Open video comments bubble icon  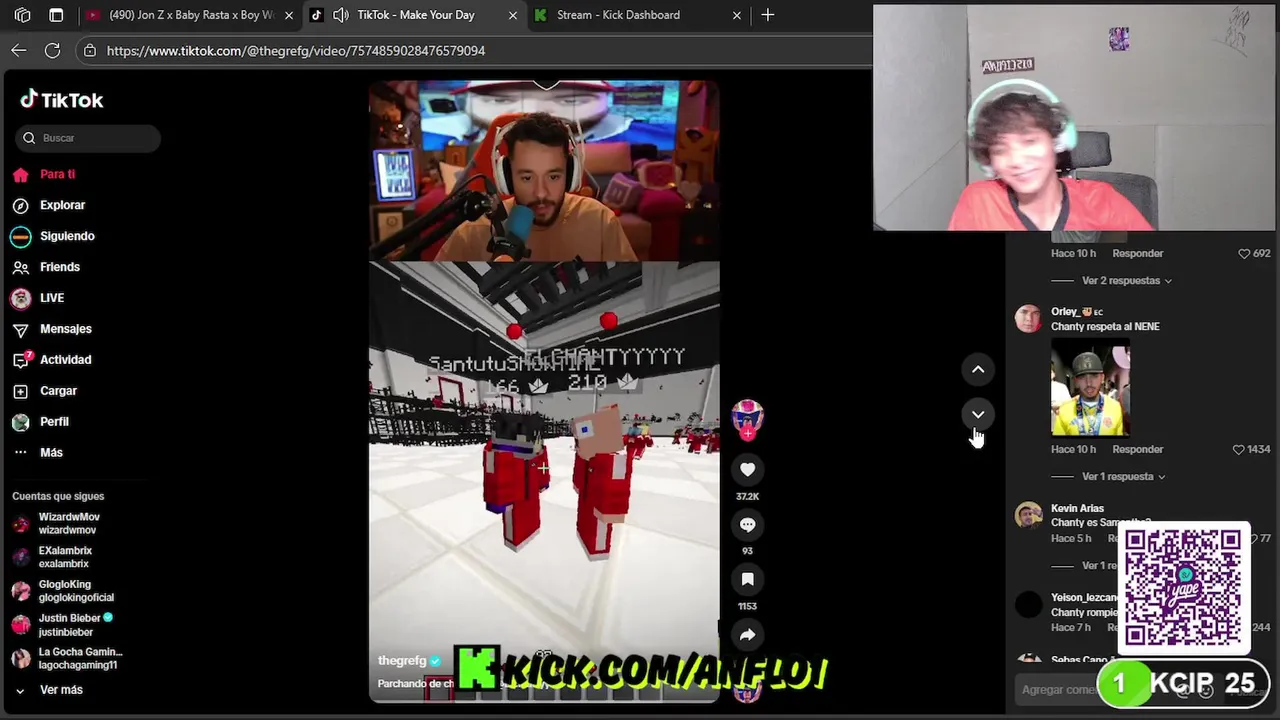pos(747,524)
